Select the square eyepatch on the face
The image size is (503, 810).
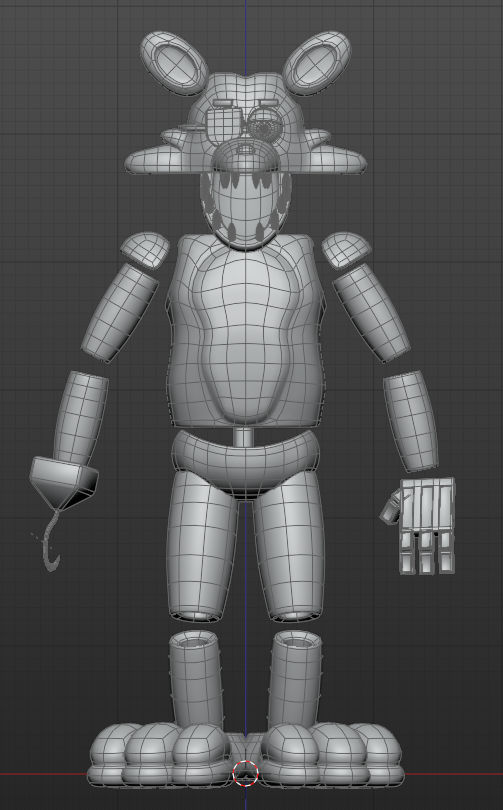click(x=223, y=125)
